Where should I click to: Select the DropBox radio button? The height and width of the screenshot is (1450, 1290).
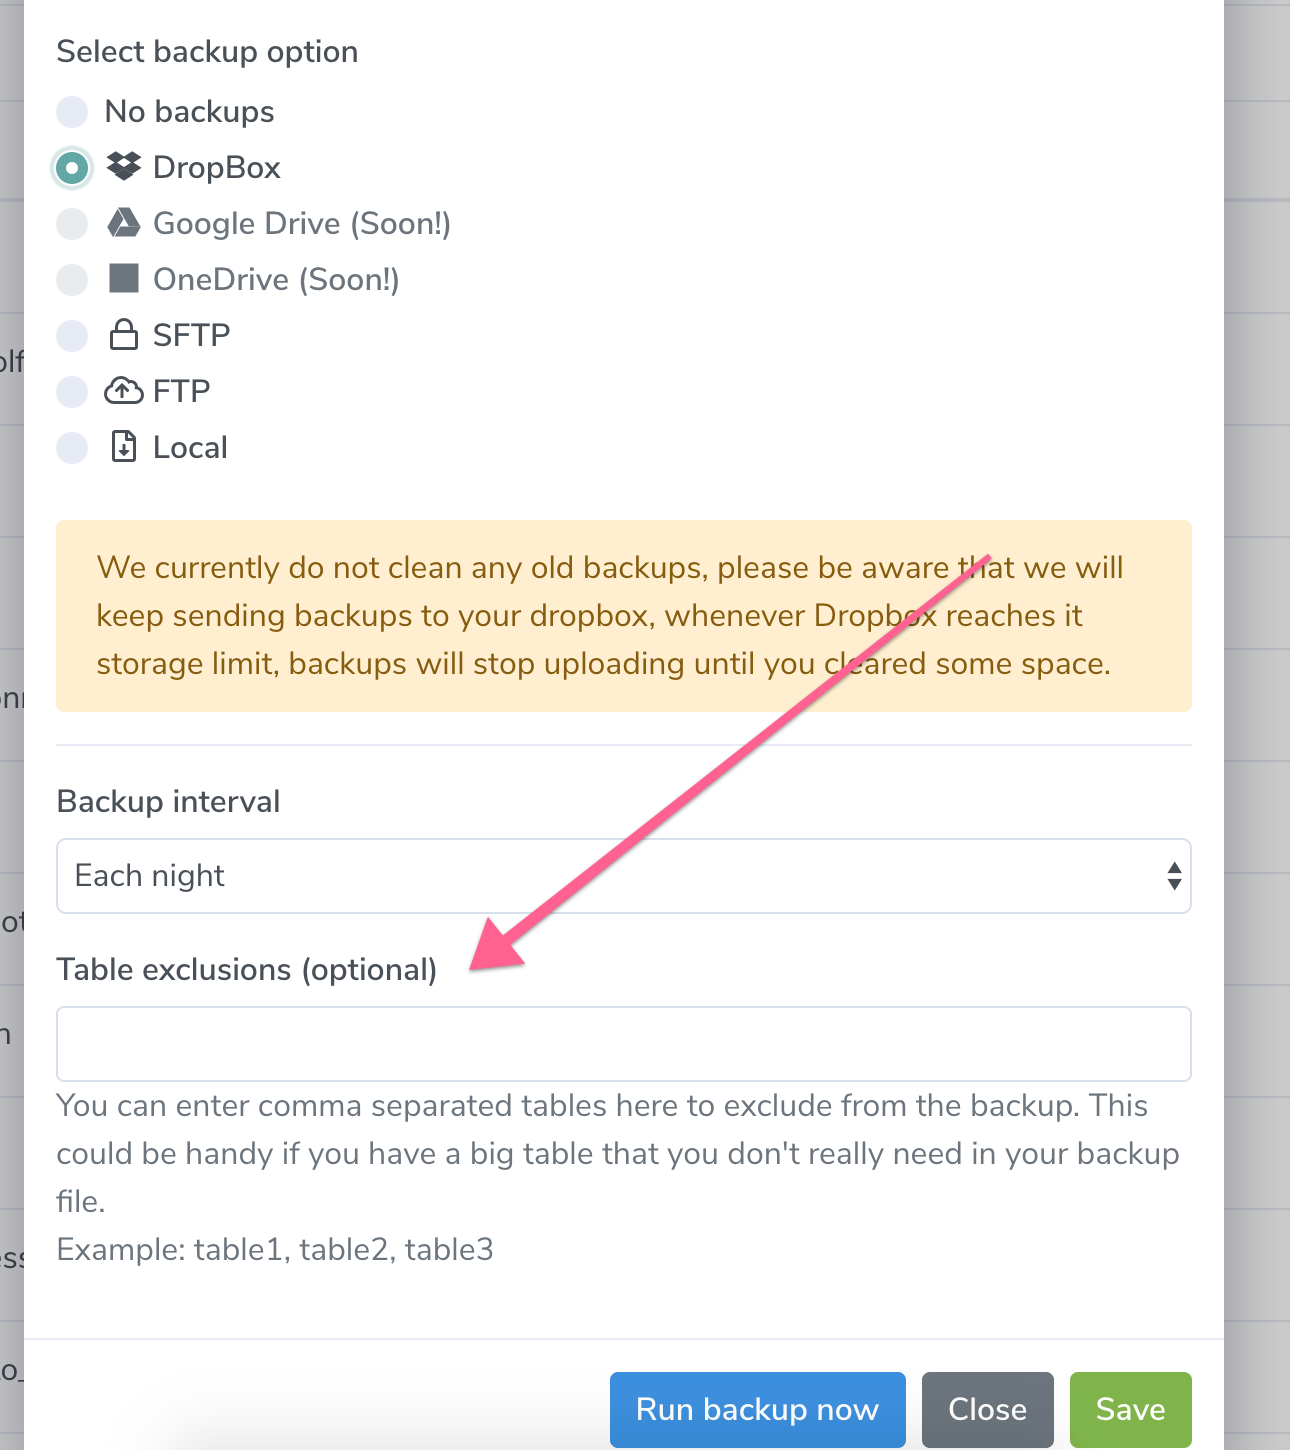(72, 168)
